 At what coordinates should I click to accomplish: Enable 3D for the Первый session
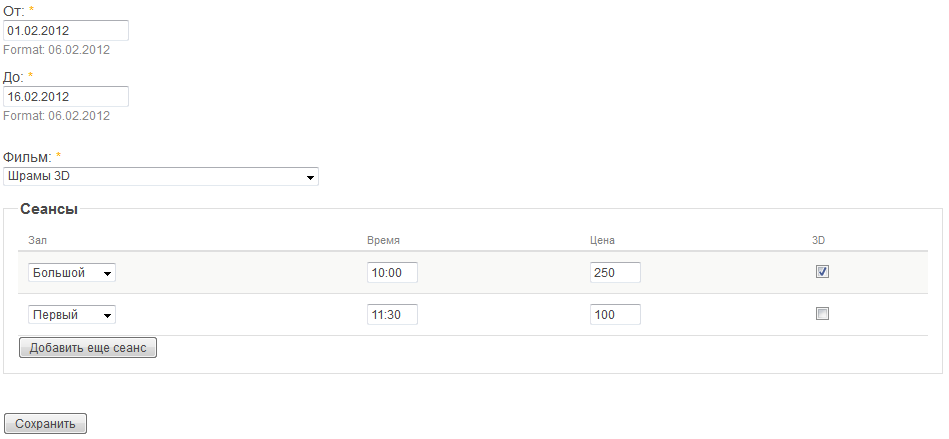tap(823, 314)
